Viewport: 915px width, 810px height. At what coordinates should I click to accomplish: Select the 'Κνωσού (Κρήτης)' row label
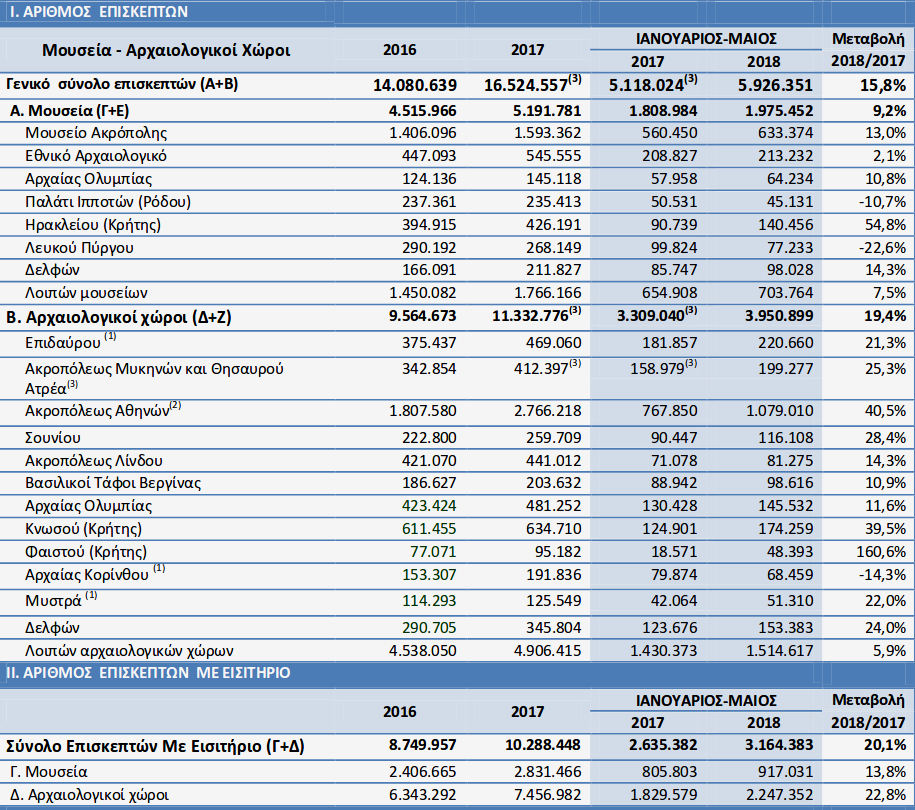coord(83,529)
